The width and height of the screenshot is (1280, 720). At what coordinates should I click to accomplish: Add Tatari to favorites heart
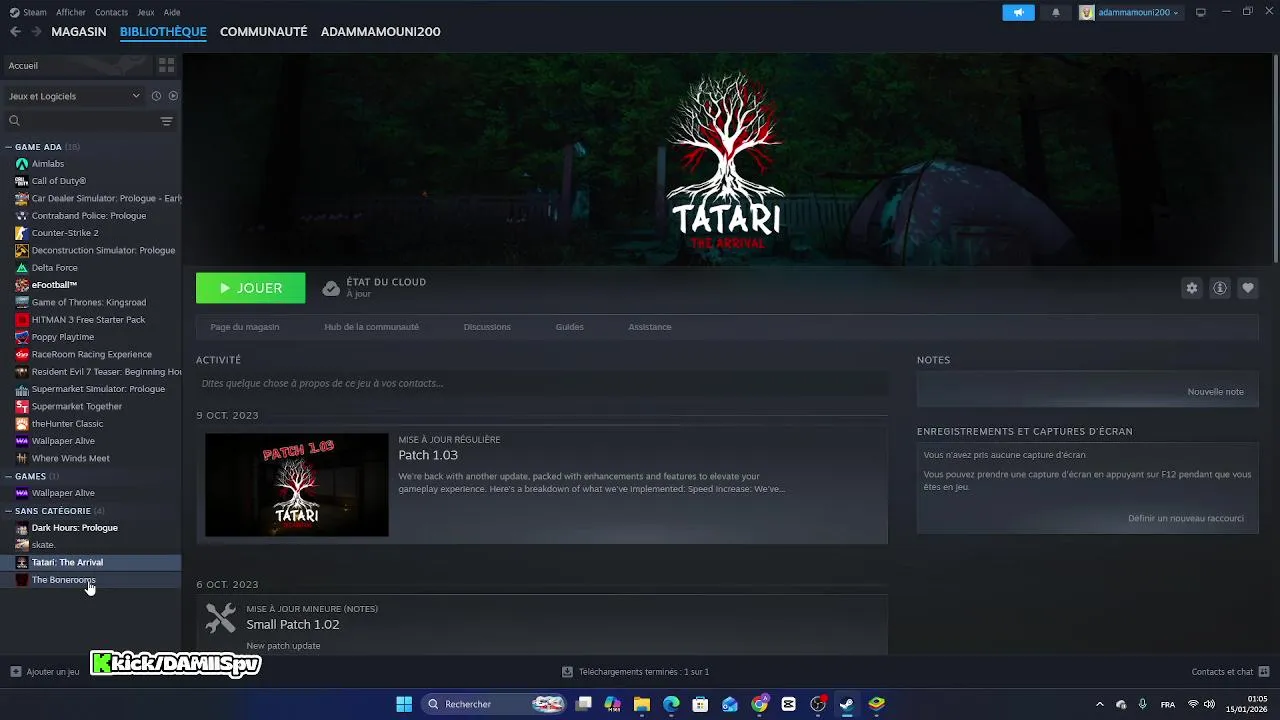(x=1248, y=288)
